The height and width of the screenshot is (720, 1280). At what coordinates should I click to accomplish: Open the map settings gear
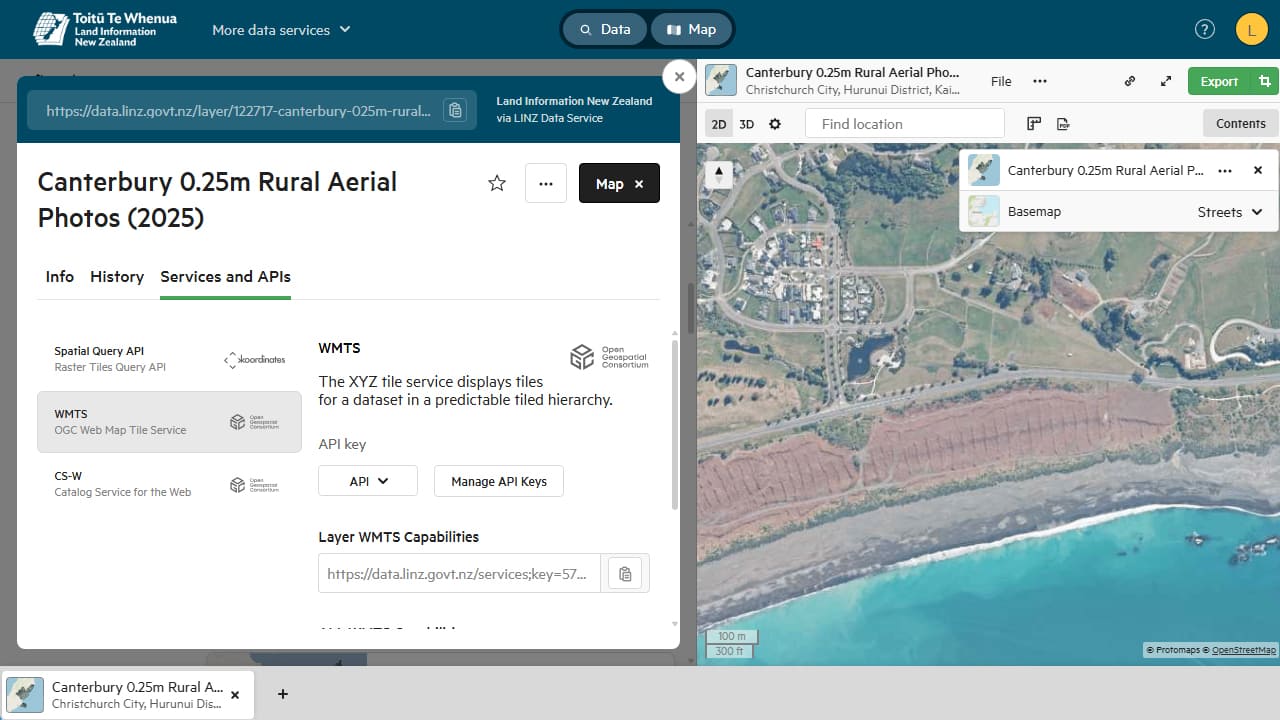point(775,124)
